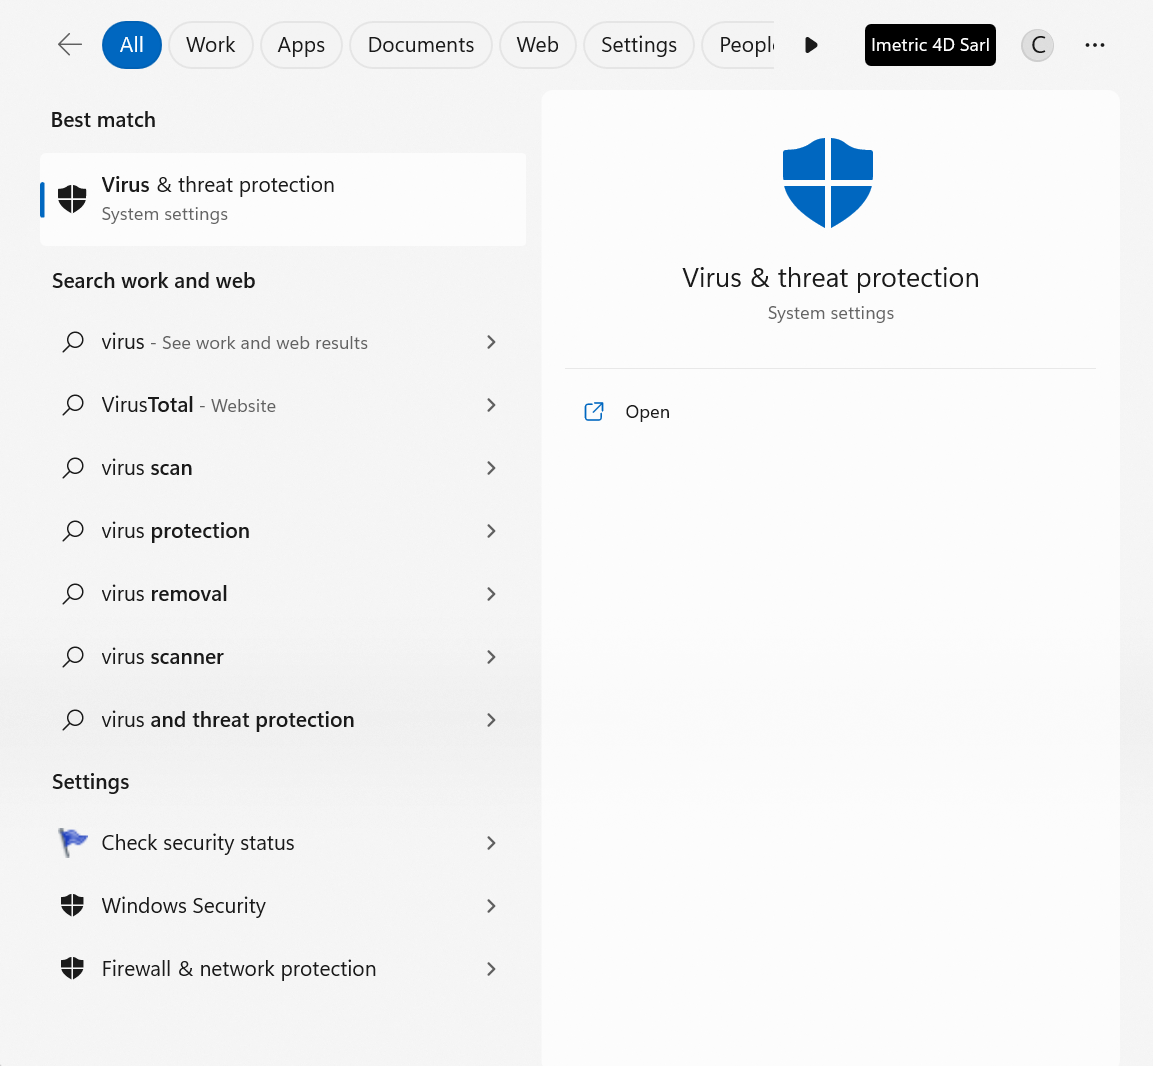Select the 'virus scanner' suggestion

(283, 657)
